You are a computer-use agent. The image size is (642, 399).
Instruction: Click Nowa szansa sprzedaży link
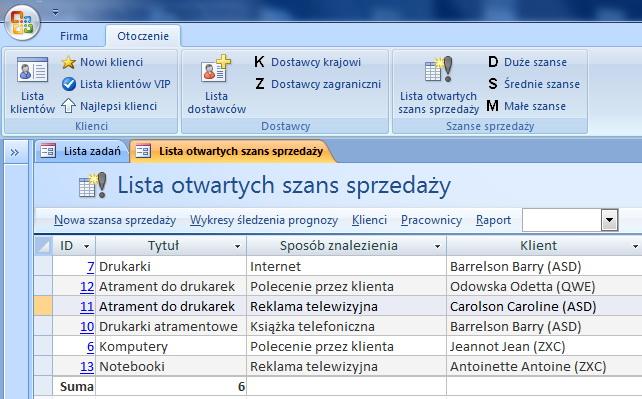coord(115,220)
